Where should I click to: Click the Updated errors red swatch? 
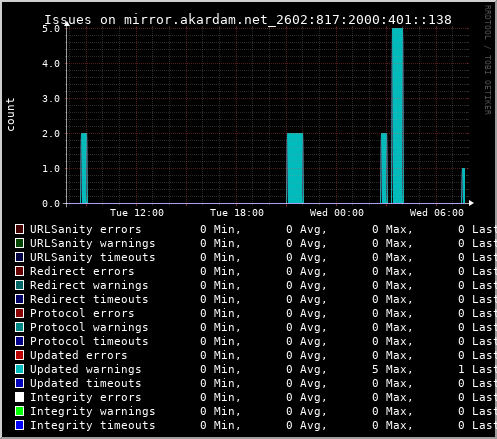[19, 355]
